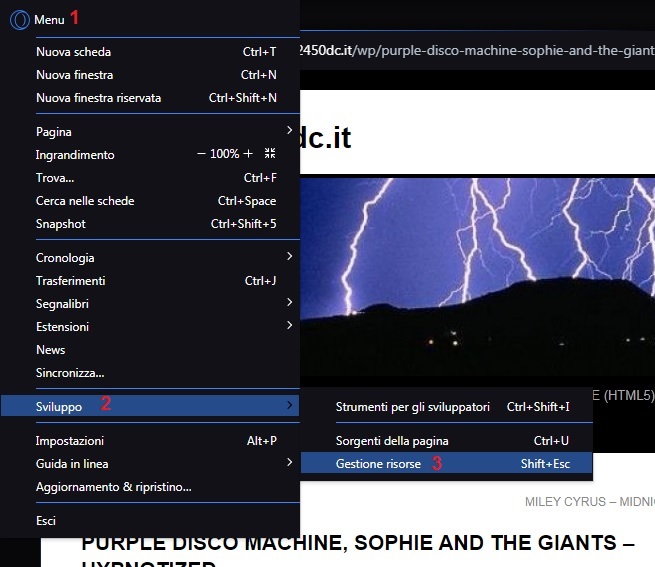Image resolution: width=655 pixels, height=567 pixels.
Task: Select Aggiornamento & ripristino...
Action: point(150,486)
